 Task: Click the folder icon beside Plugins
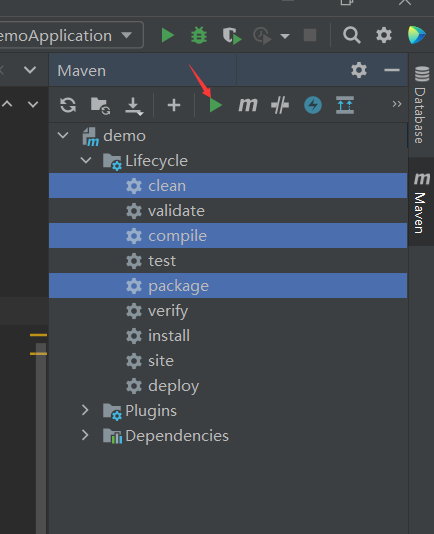coord(112,411)
